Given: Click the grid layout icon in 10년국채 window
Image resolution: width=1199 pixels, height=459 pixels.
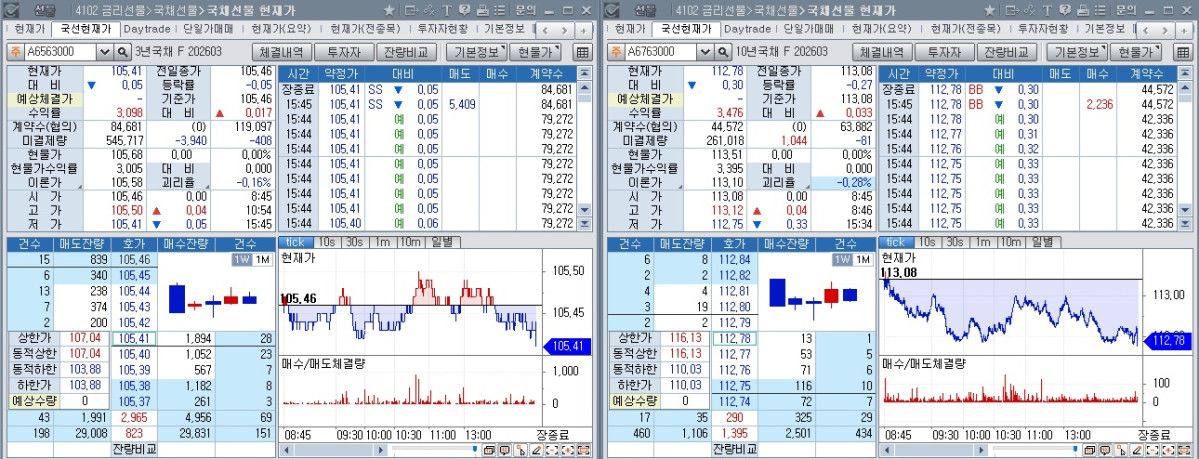Looking at the screenshot, I should 1183,52.
